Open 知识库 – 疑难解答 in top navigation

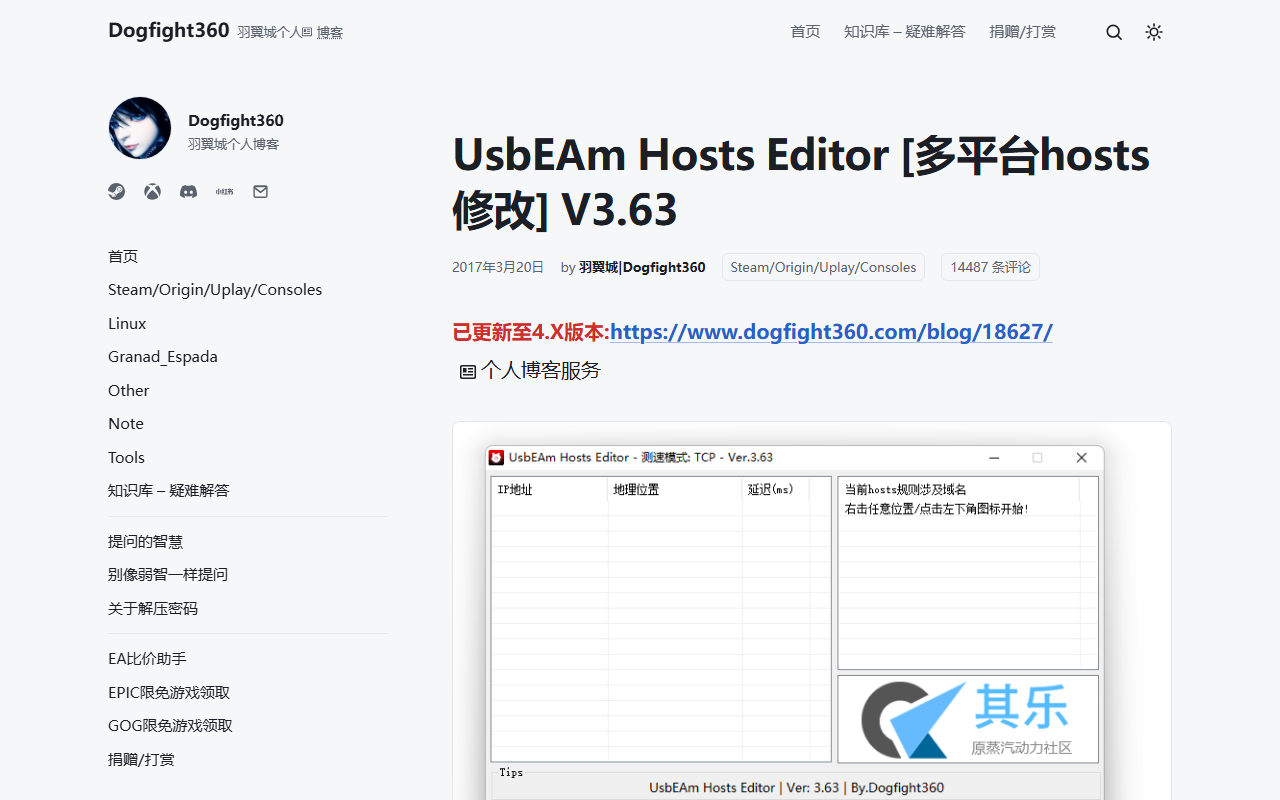905,32
